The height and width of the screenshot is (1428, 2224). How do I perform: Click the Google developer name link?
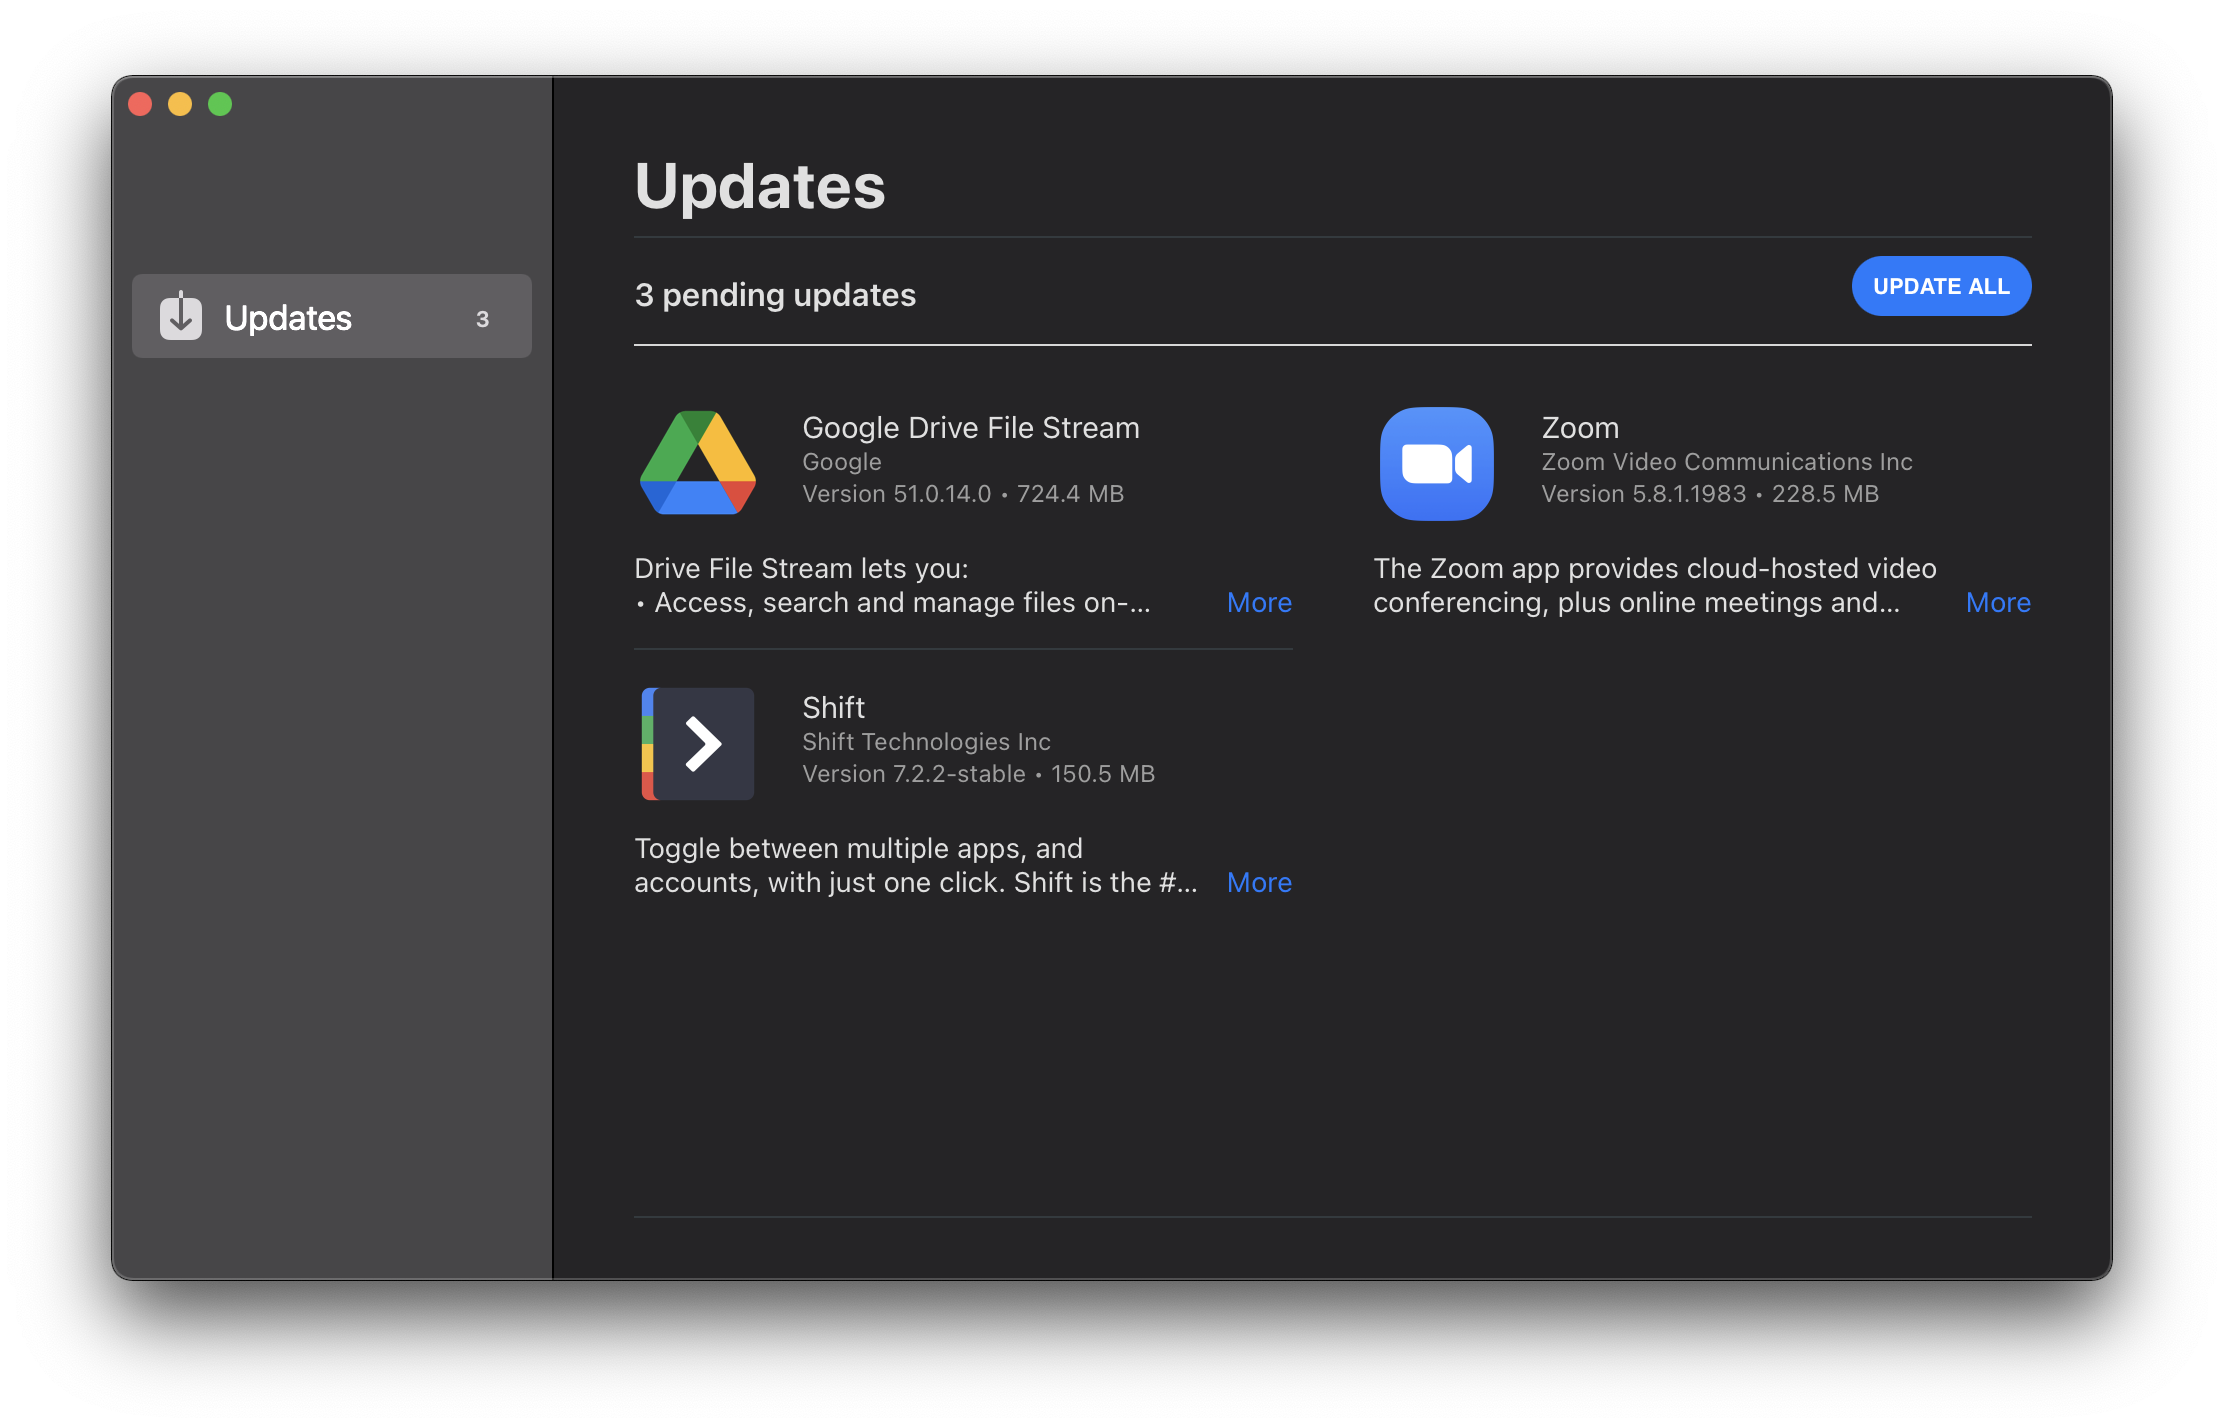[x=841, y=461]
